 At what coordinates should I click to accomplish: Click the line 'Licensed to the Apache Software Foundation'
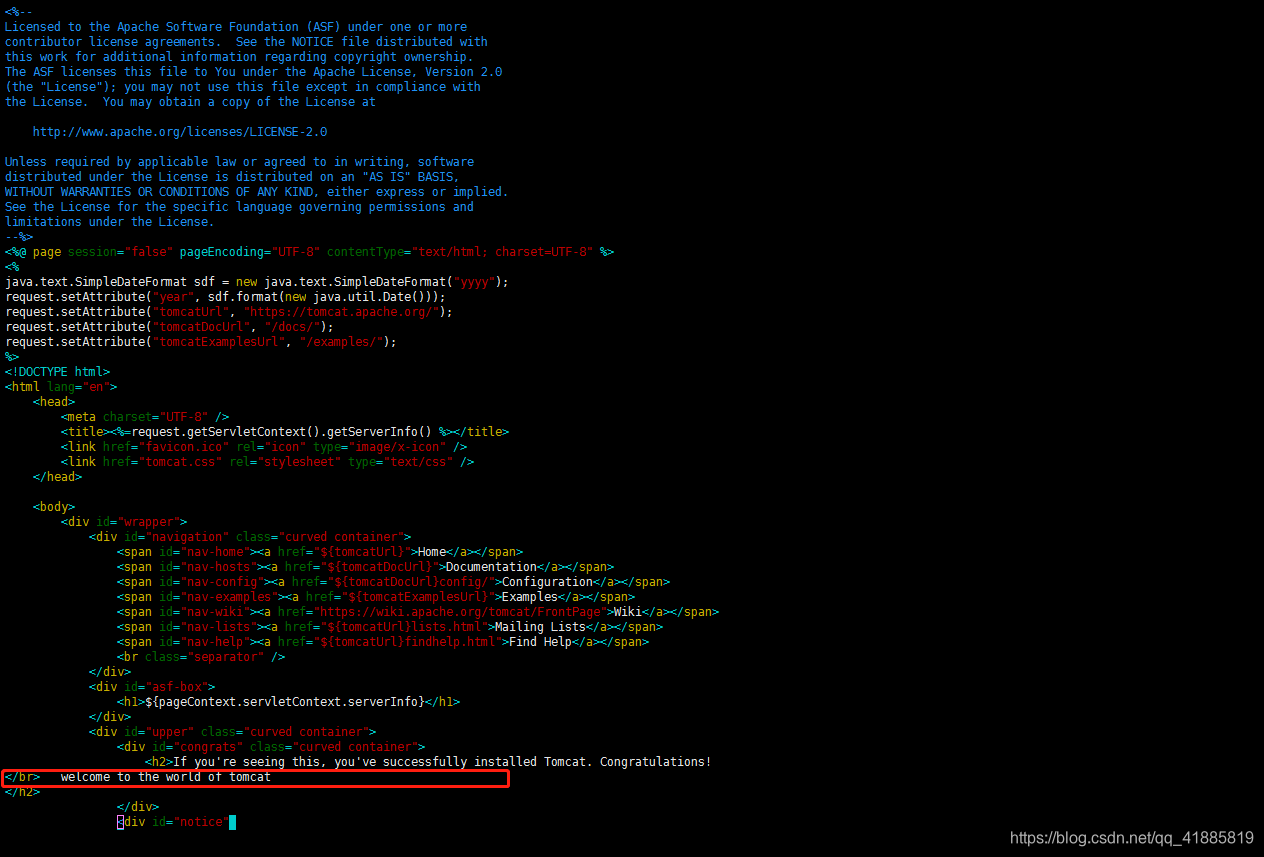tap(236, 27)
